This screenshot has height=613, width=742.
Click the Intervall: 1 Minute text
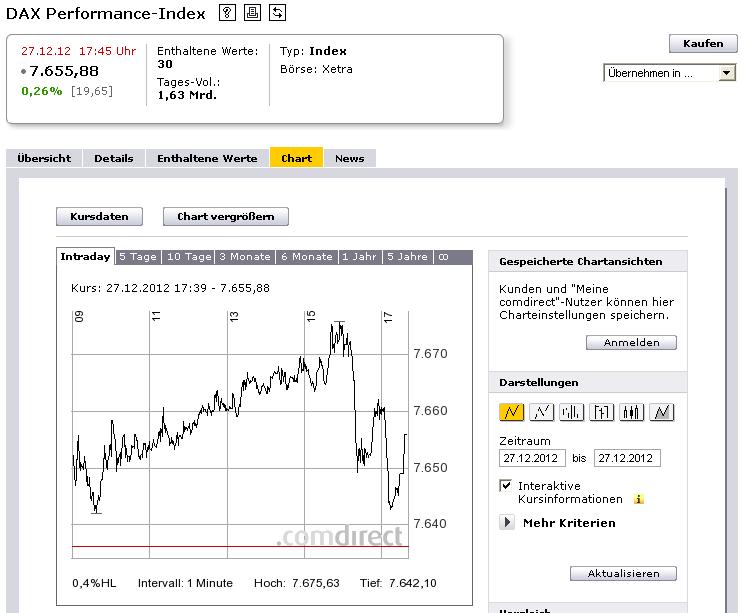(x=185, y=583)
